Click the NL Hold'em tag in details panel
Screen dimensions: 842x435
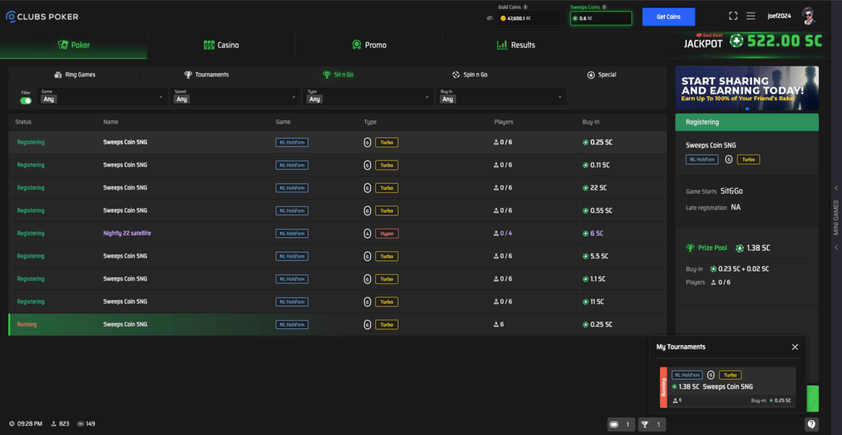[702, 160]
